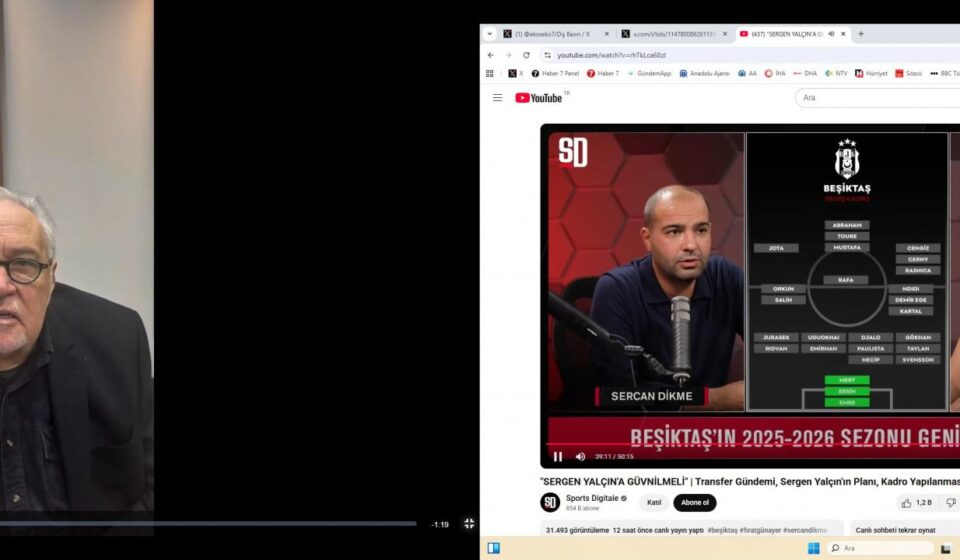
Task: Expand the tab search dropdown arrow
Action: point(490,34)
